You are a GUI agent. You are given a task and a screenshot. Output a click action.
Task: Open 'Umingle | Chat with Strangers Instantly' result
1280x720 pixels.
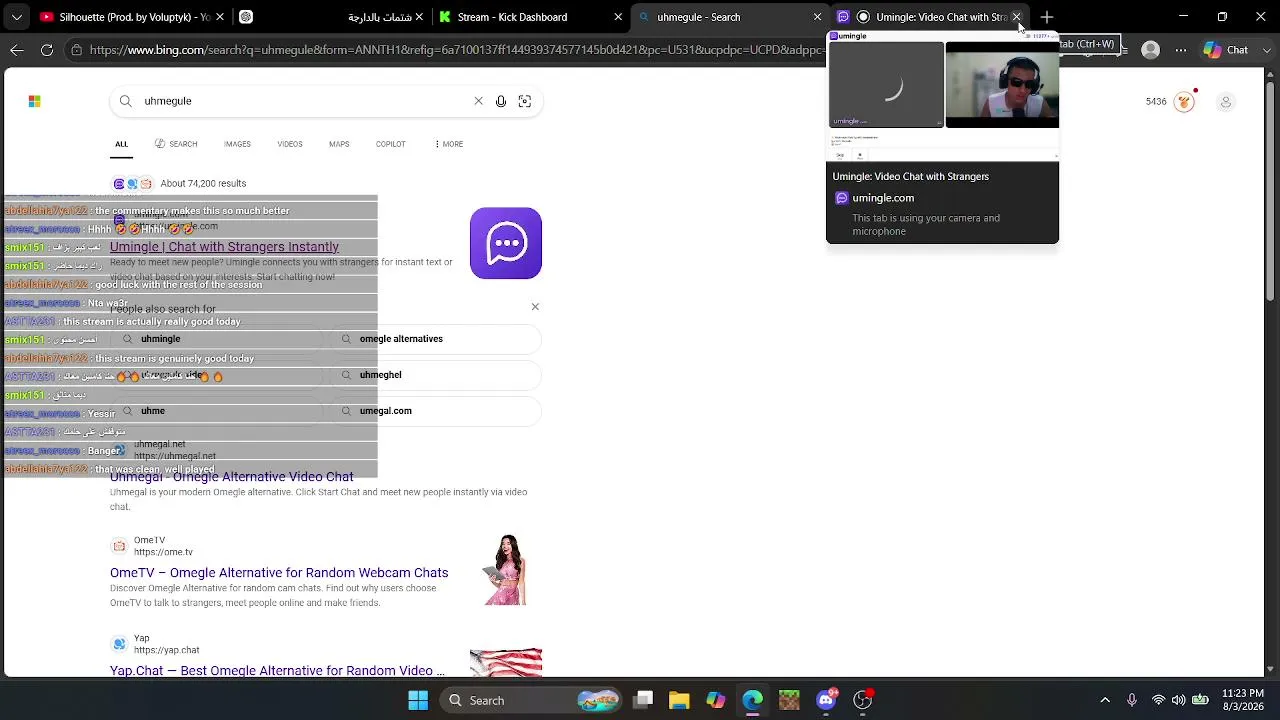(224, 247)
